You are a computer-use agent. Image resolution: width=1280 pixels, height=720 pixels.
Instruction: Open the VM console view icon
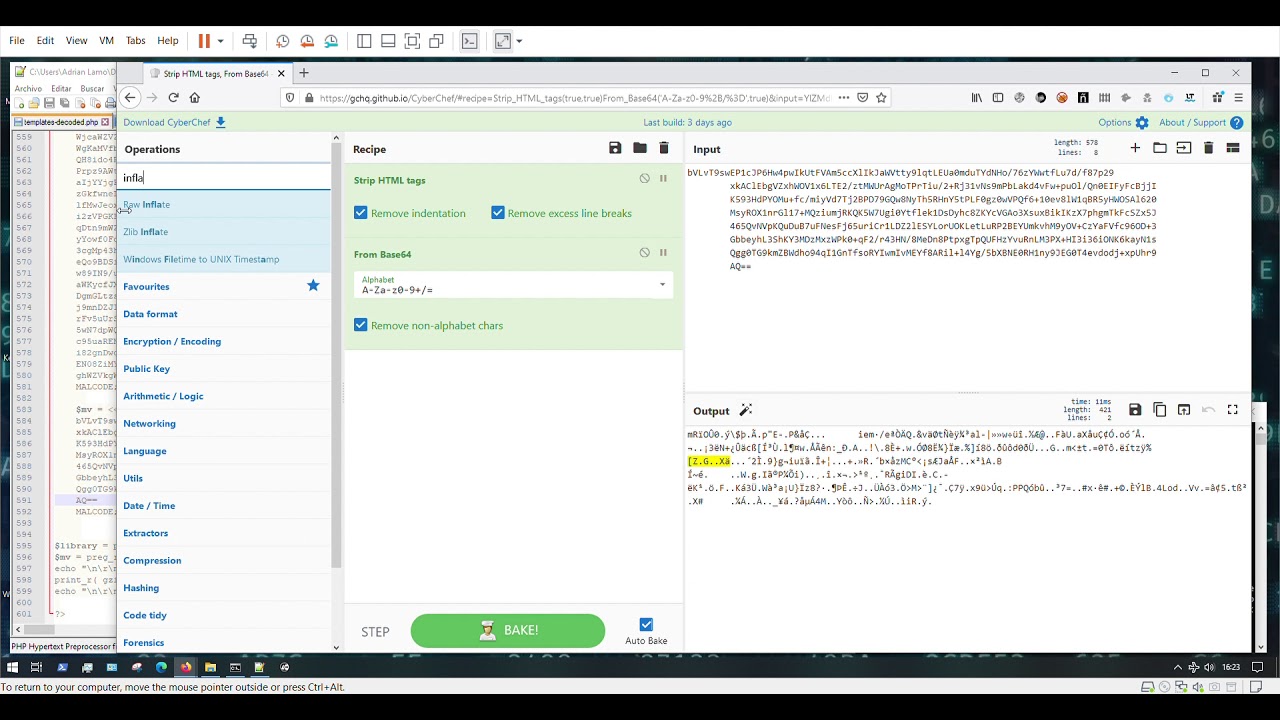tap(469, 41)
